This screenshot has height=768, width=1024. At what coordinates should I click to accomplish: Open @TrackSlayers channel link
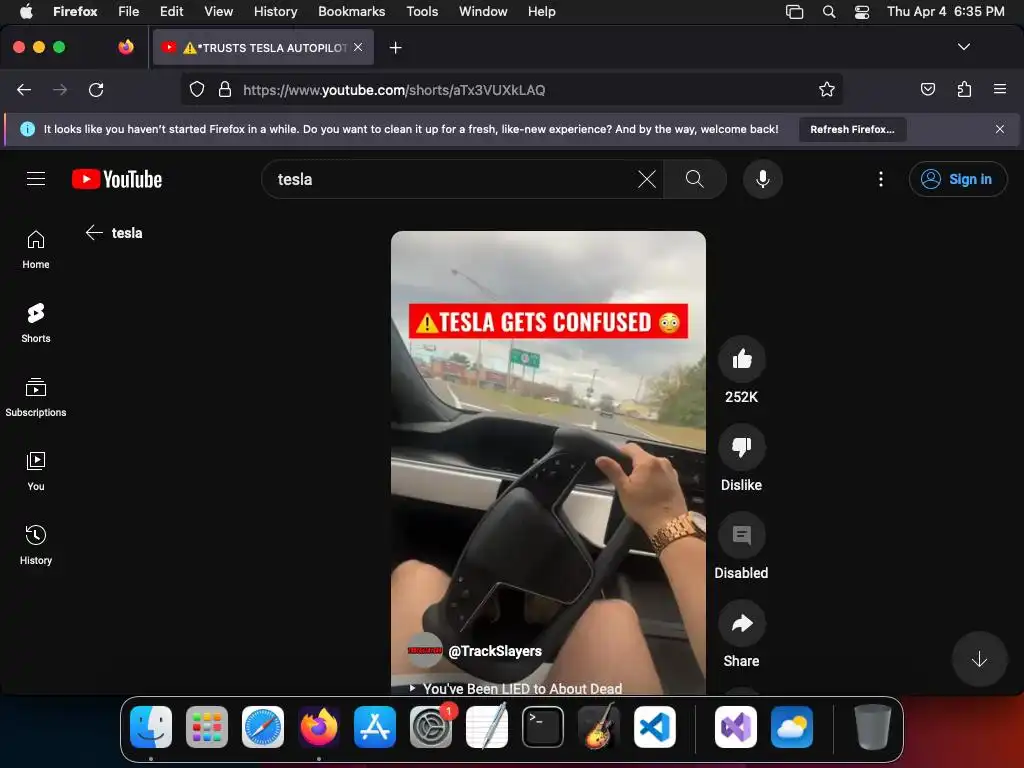pyautogui.click(x=494, y=651)
